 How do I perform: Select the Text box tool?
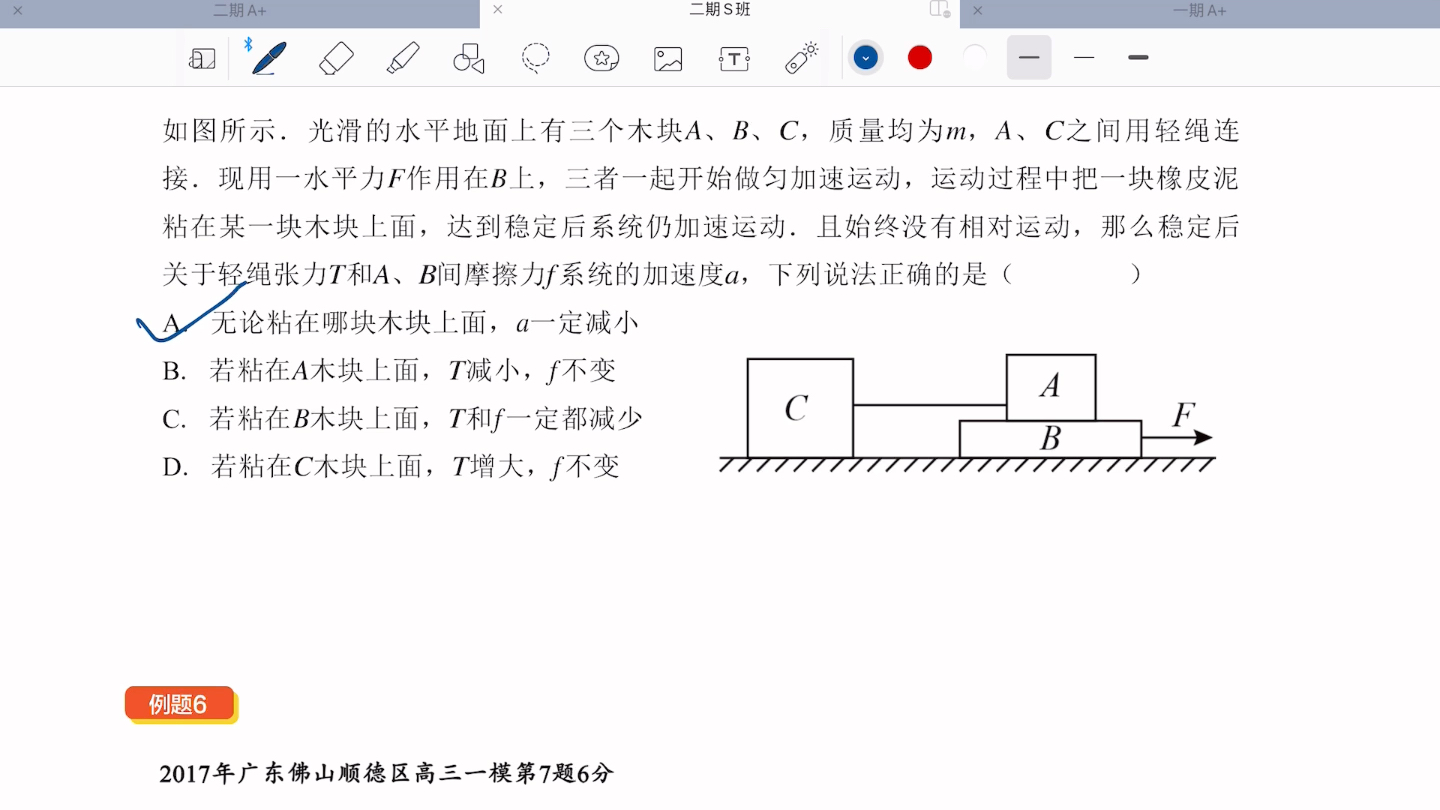click(734, 59)
